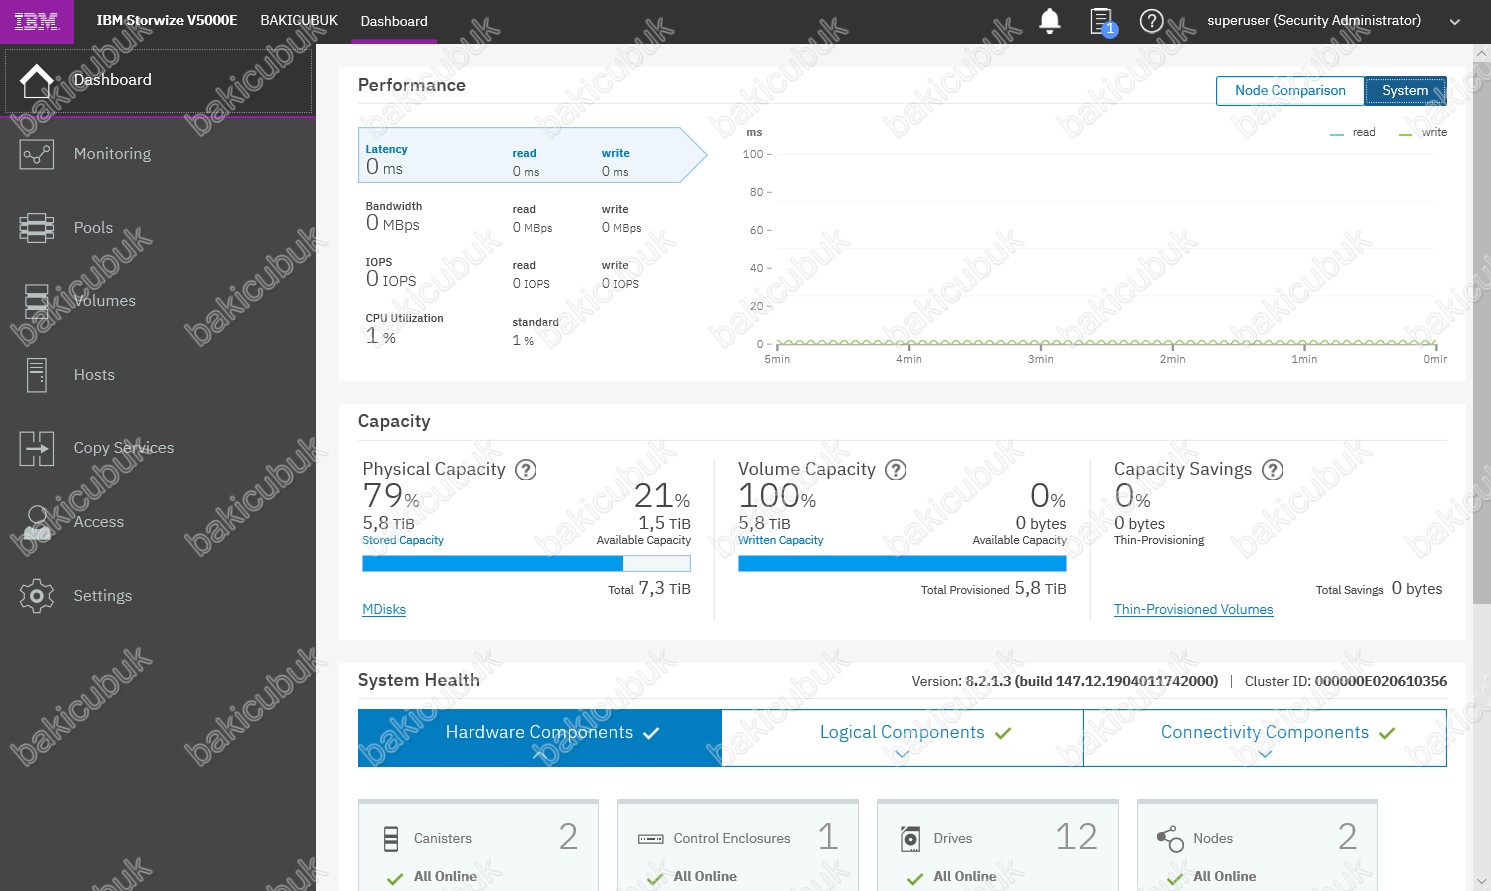Screen dimensions: 1491x891
Task: Click the IBM Storwize V5000E title
Action: tap(167, 21)
